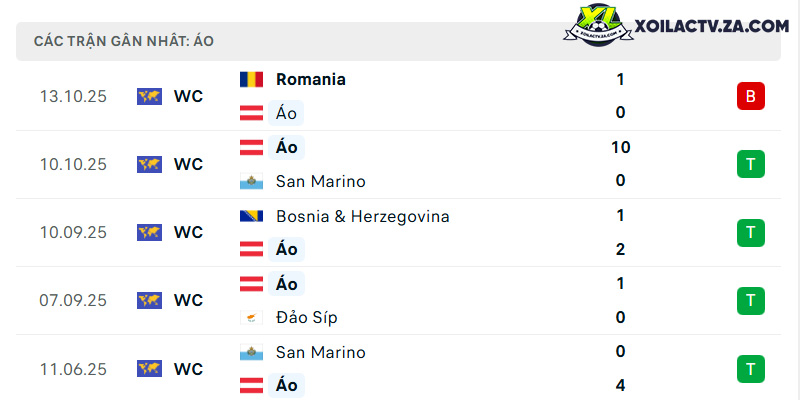Click the Bosnia & Herzegovina flag icon
The width and height of the screenshot is (800, 400).
[252, 216]
